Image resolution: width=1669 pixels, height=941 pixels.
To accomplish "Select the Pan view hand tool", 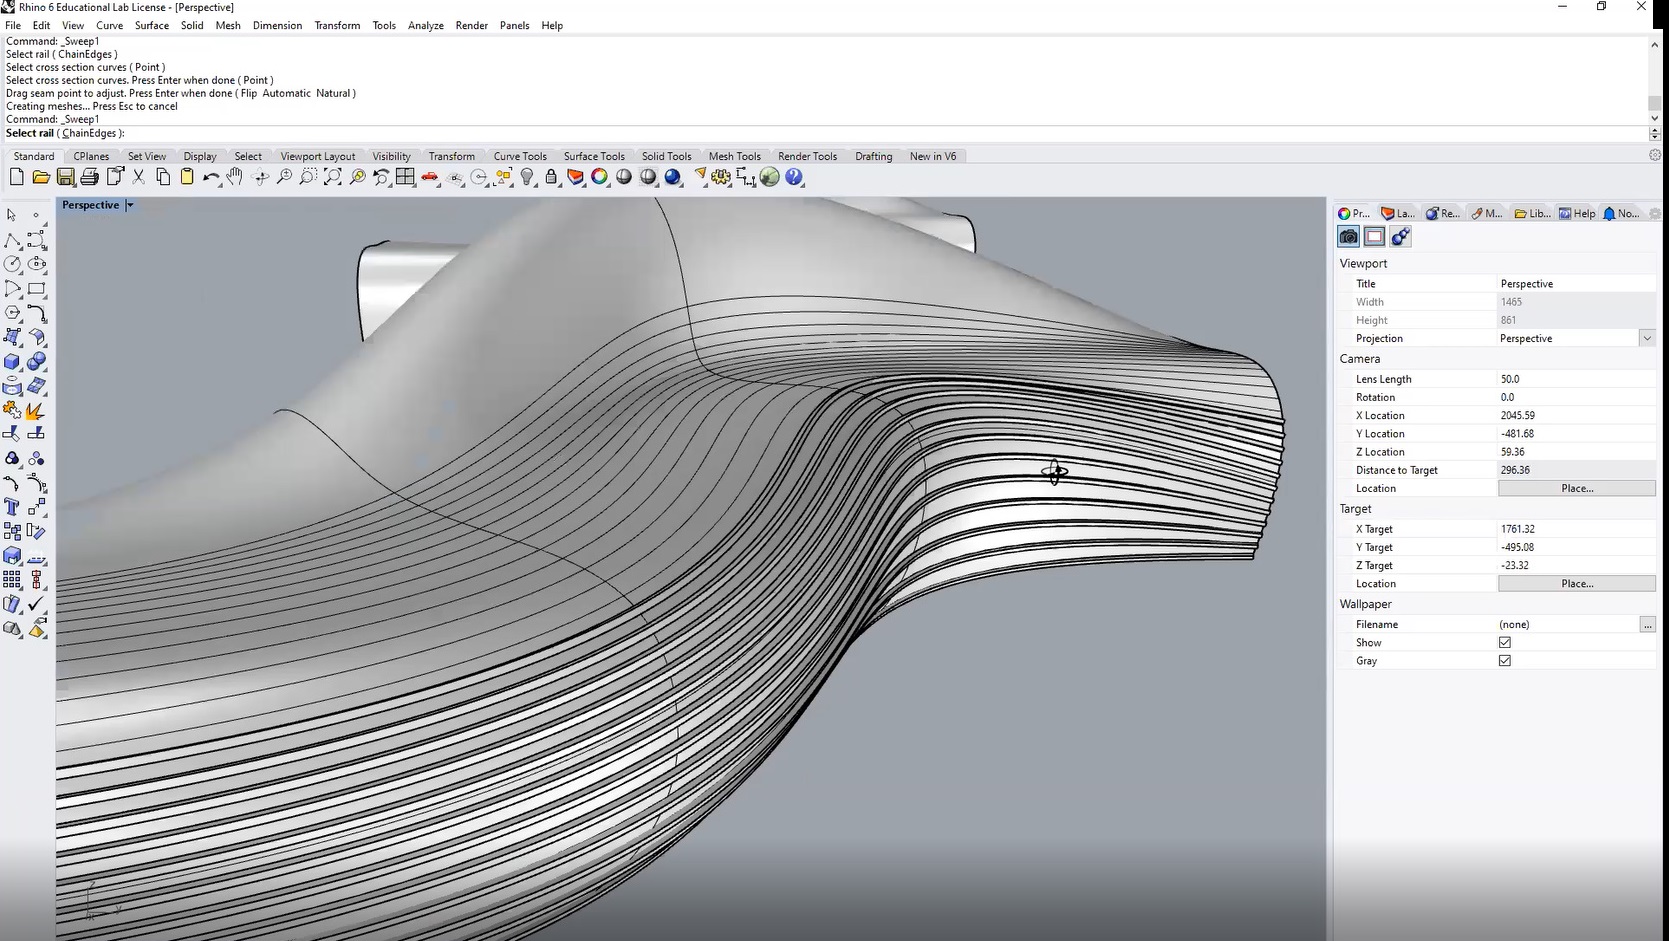I will click(235, 177).
